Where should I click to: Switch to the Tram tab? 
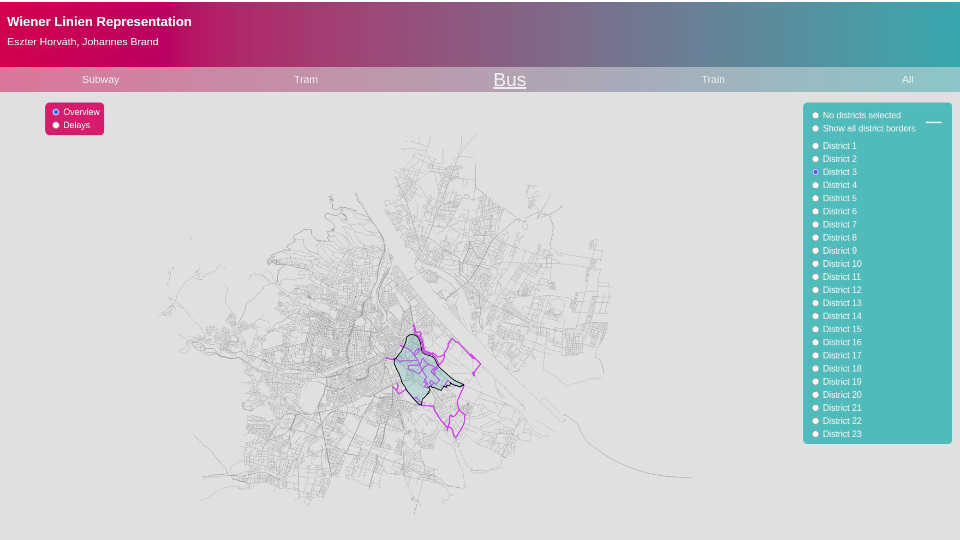click(306, 80)
